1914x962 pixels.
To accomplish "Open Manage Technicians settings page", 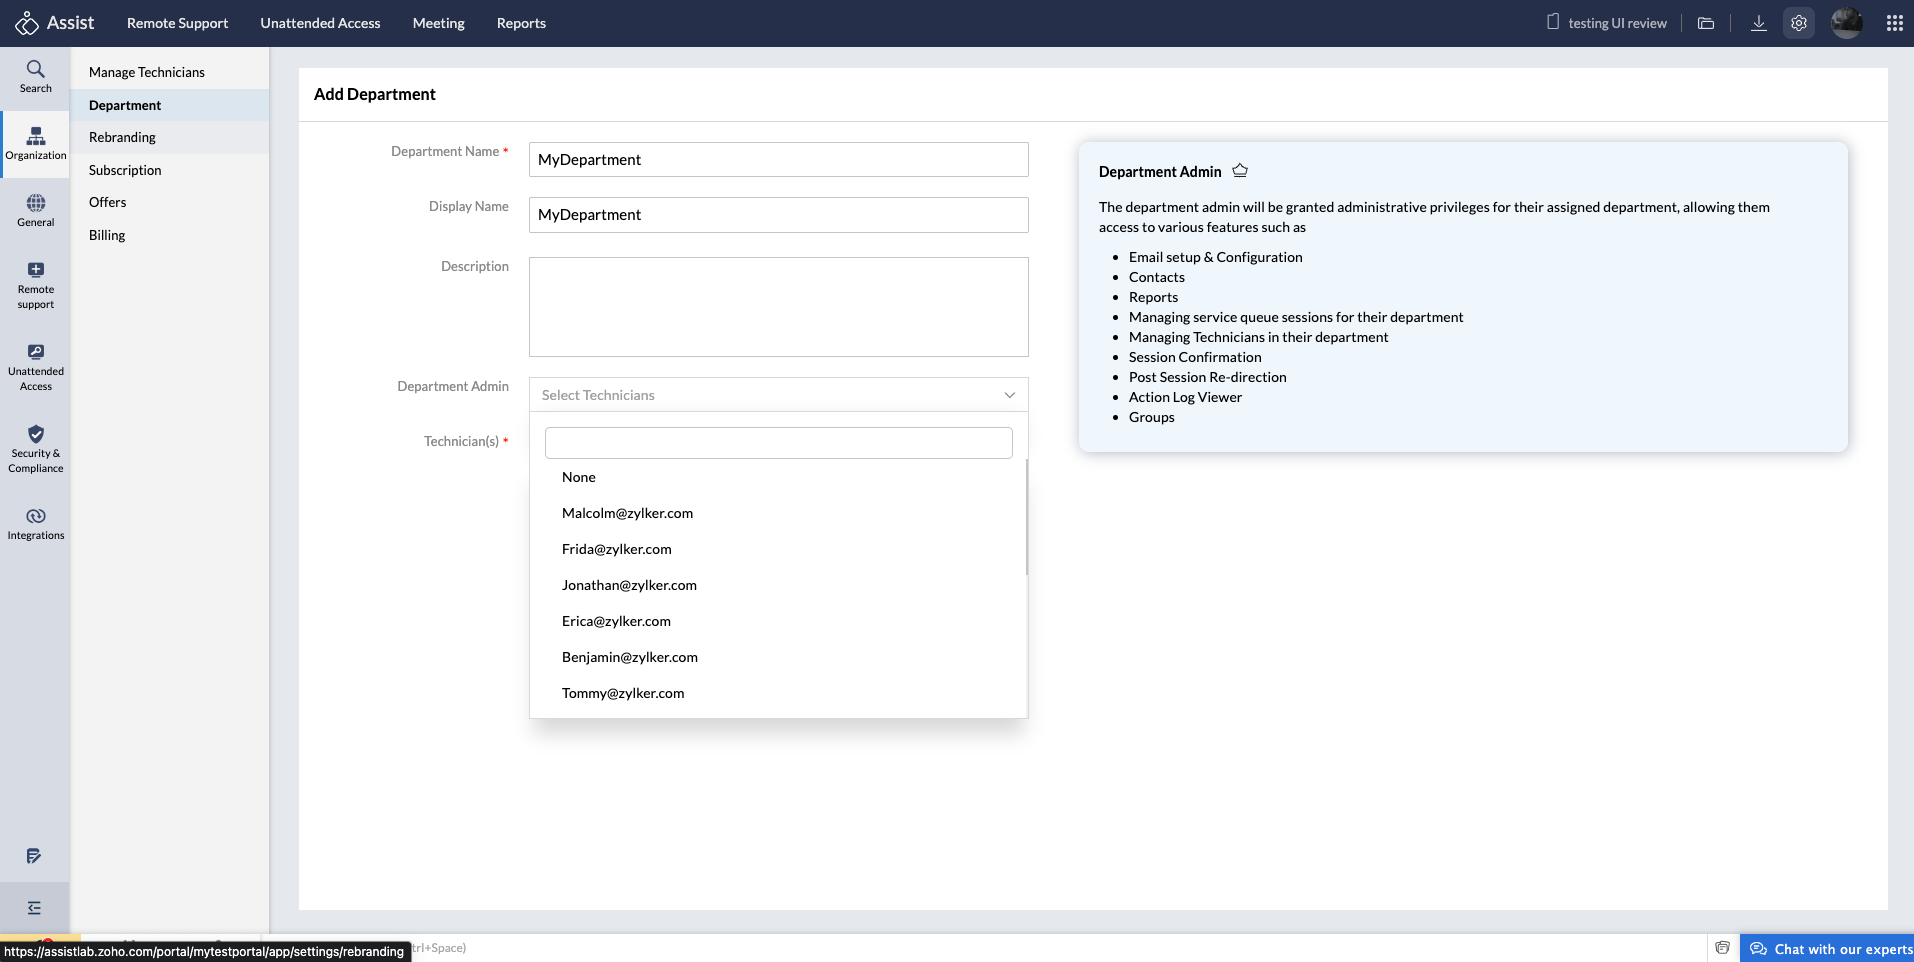I will pos(147,72).
